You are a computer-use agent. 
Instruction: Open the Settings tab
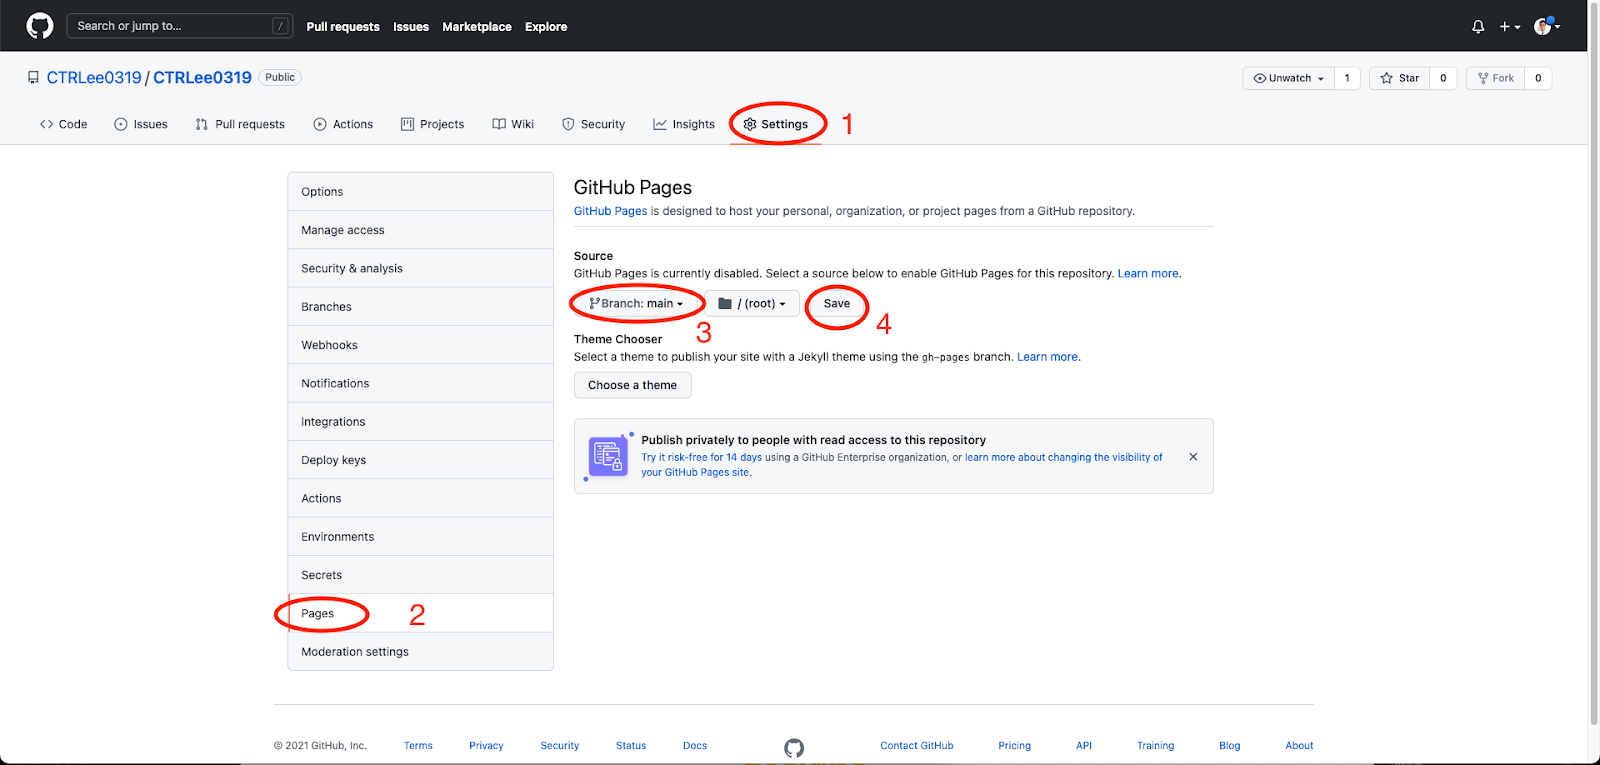coord(776,124)
